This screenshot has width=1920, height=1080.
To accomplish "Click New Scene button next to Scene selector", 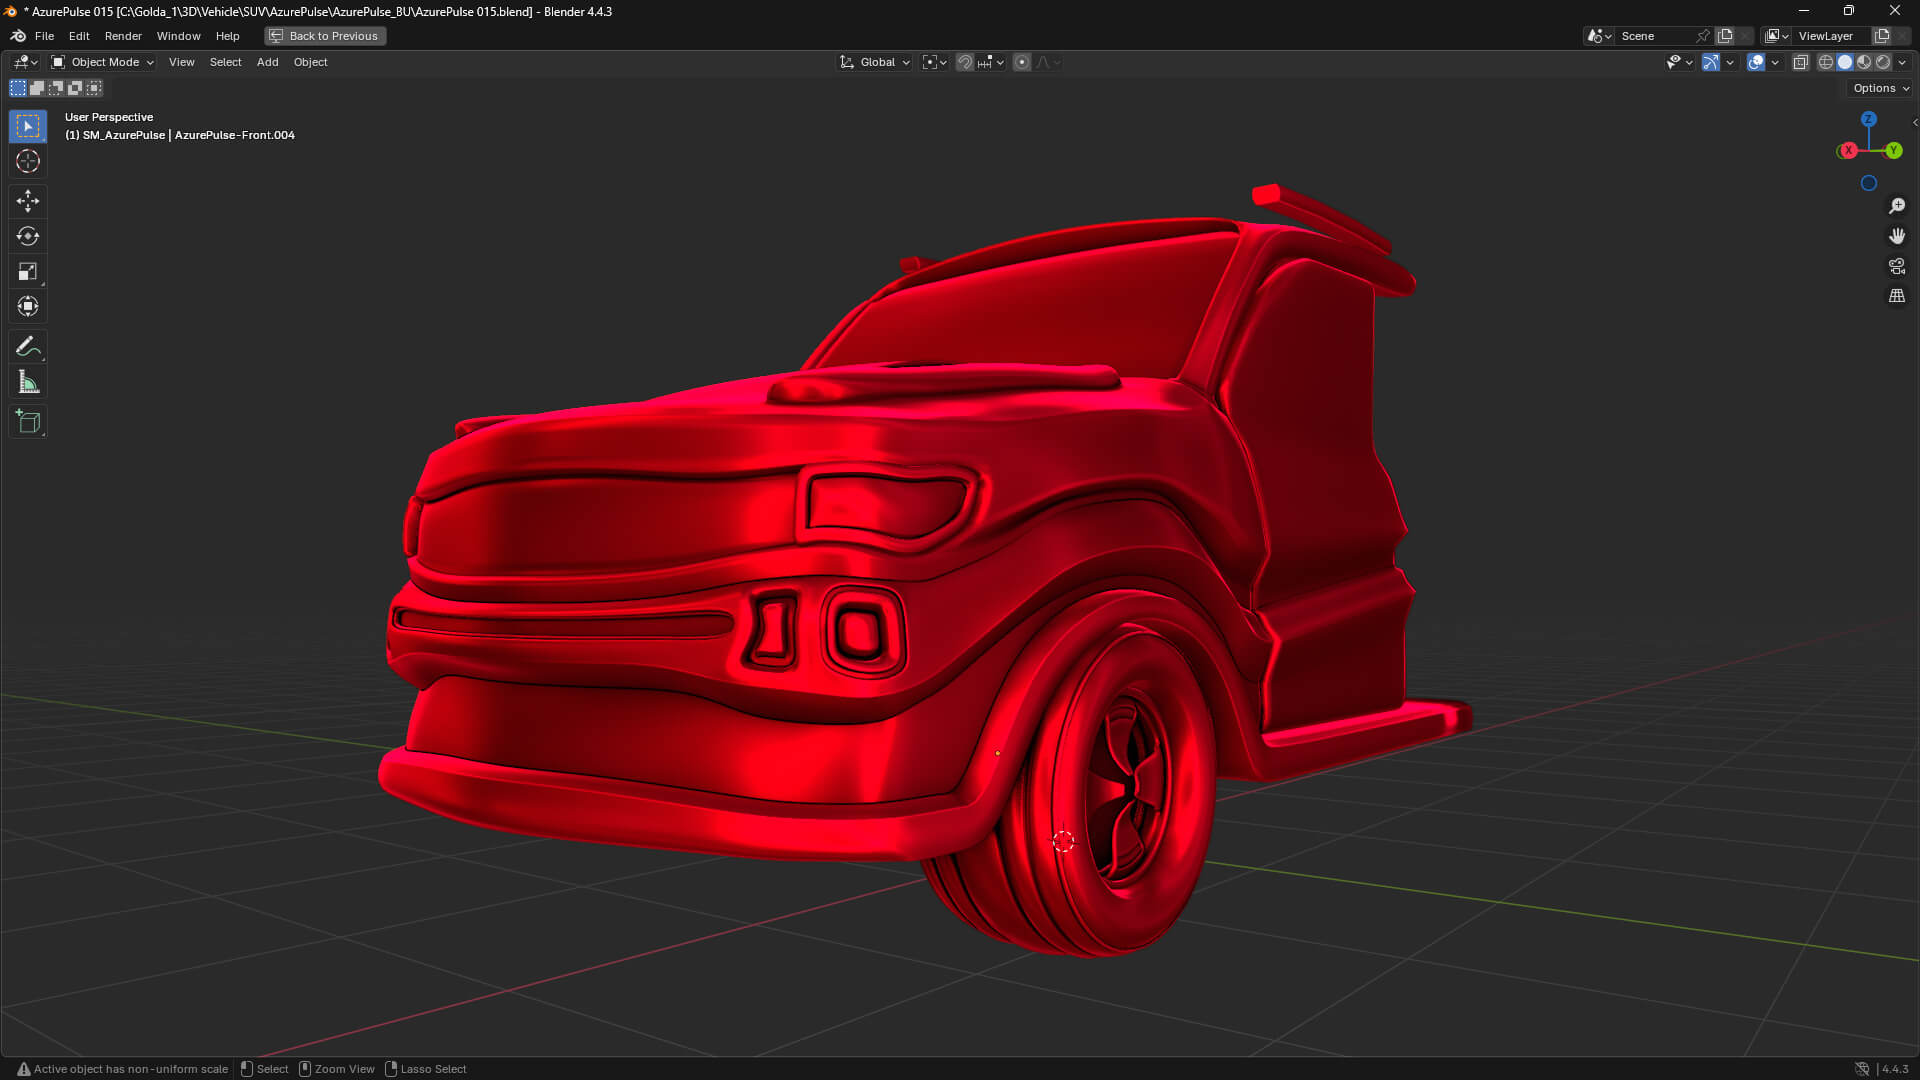I will [x=1724, y=36].
